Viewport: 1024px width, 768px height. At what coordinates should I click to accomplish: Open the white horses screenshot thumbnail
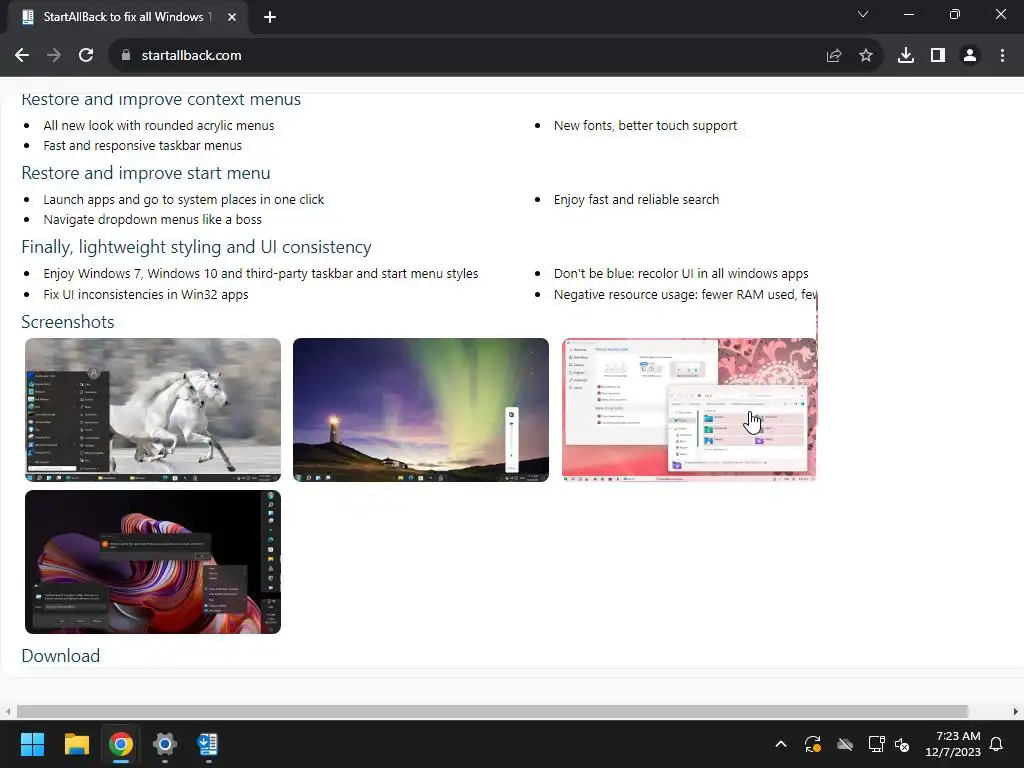point(153,410)
